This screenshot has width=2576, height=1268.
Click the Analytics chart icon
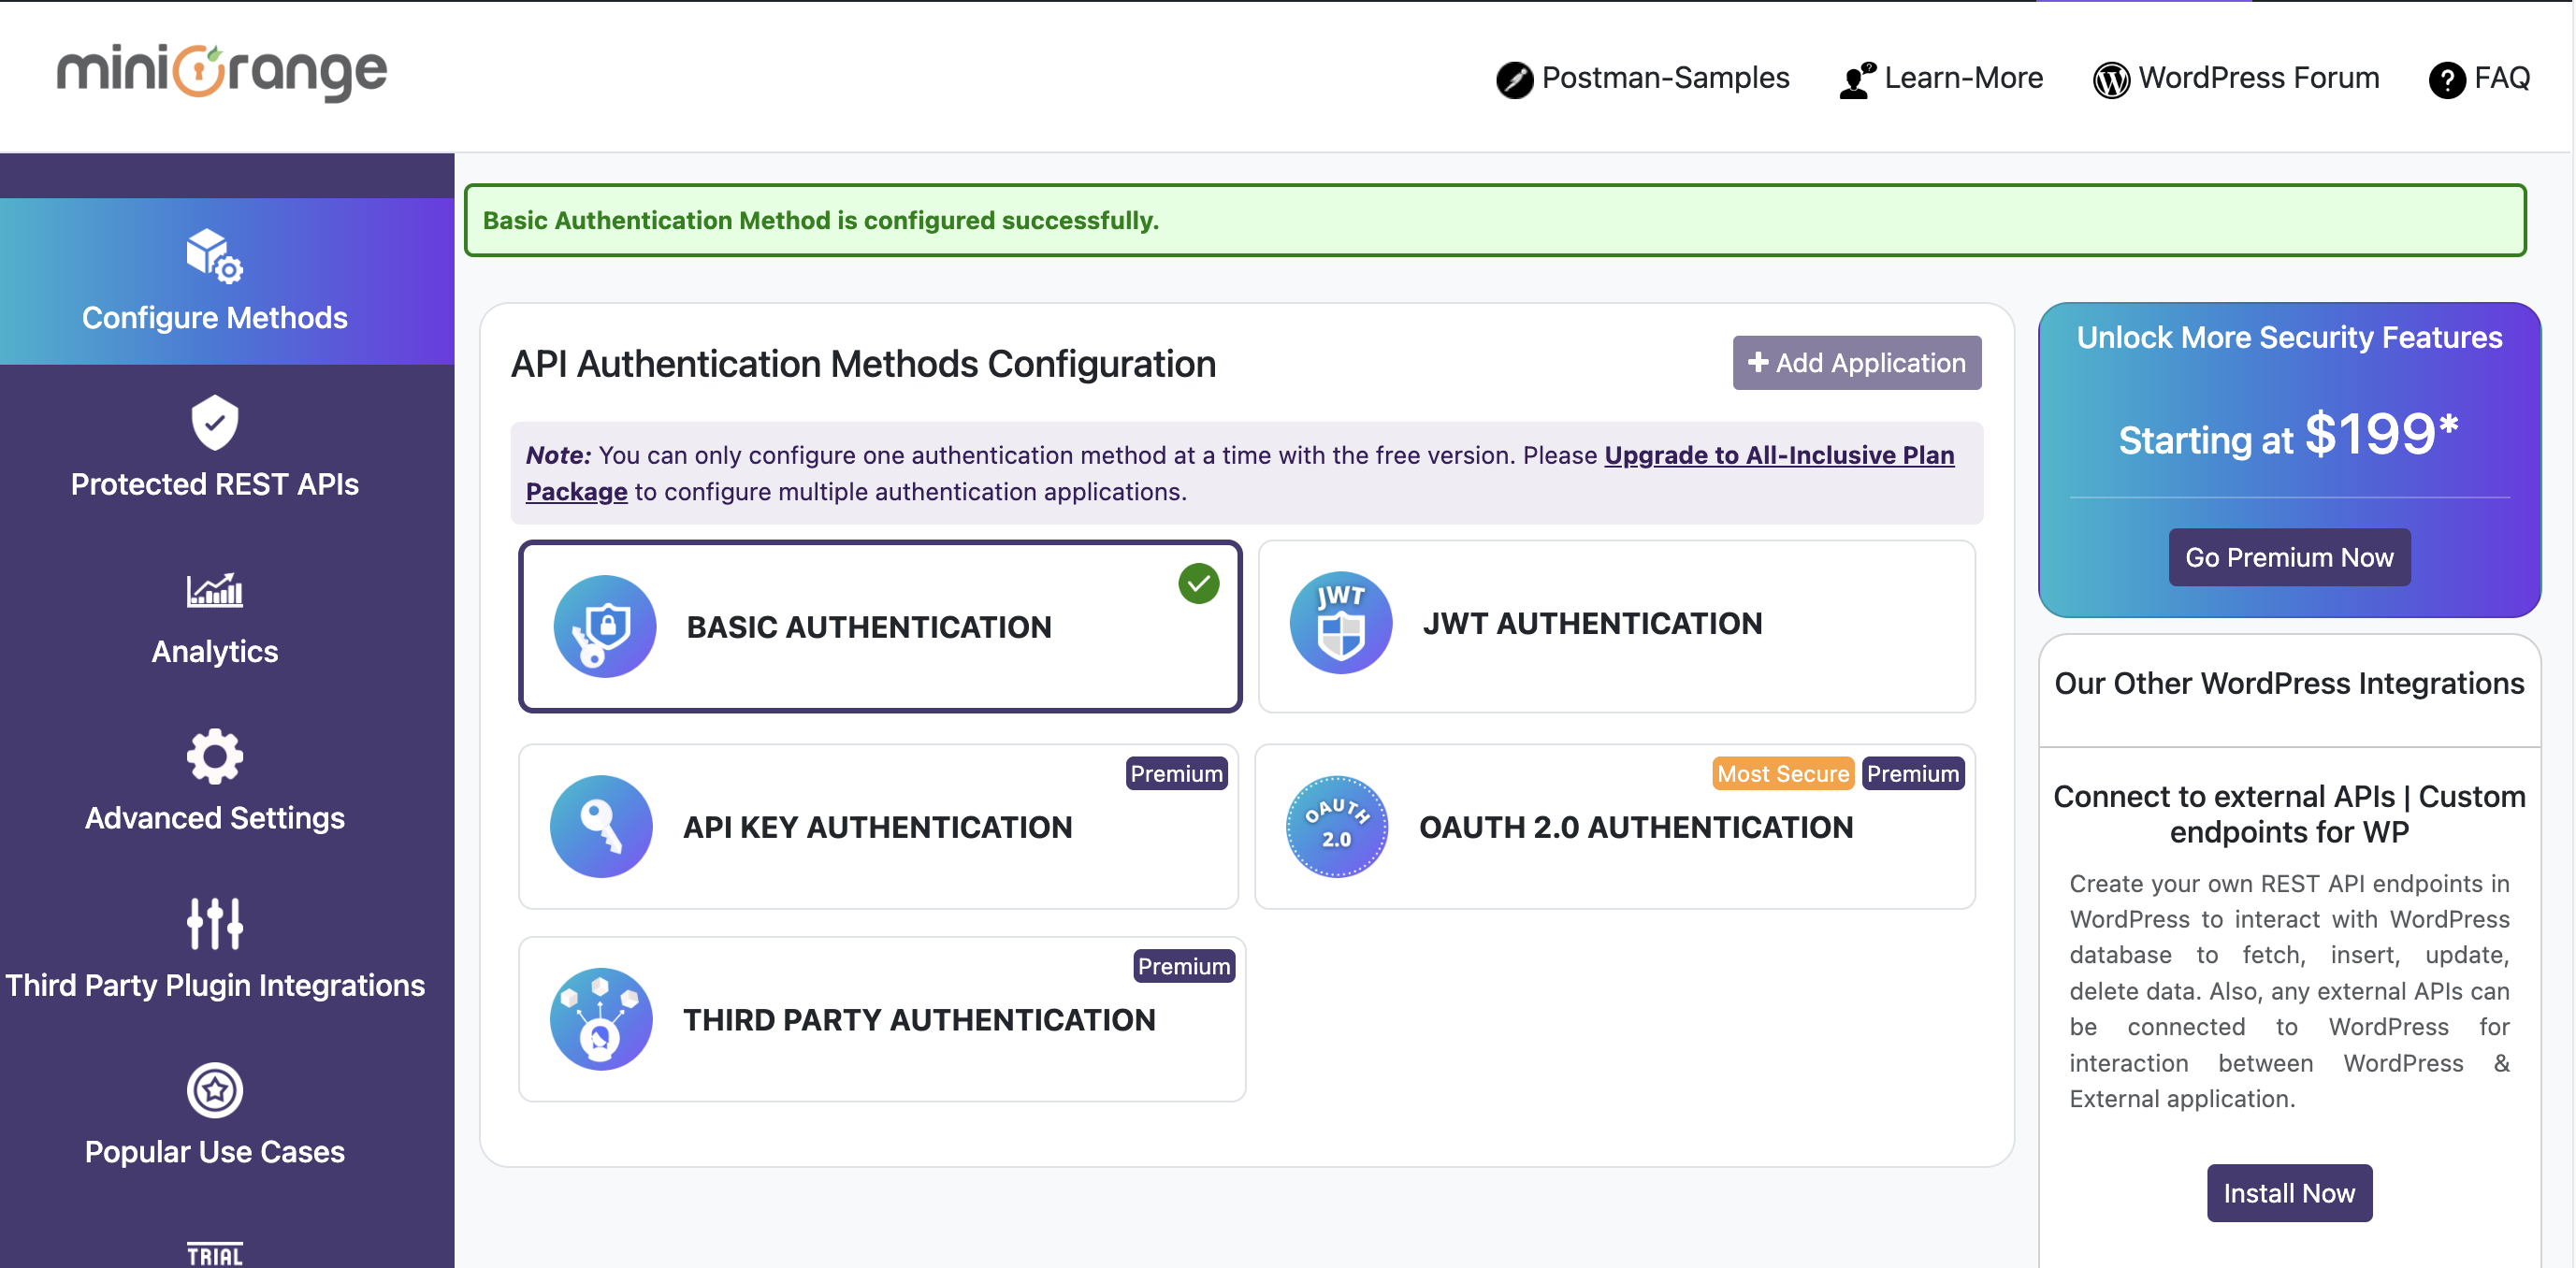[x=214, y=590]
